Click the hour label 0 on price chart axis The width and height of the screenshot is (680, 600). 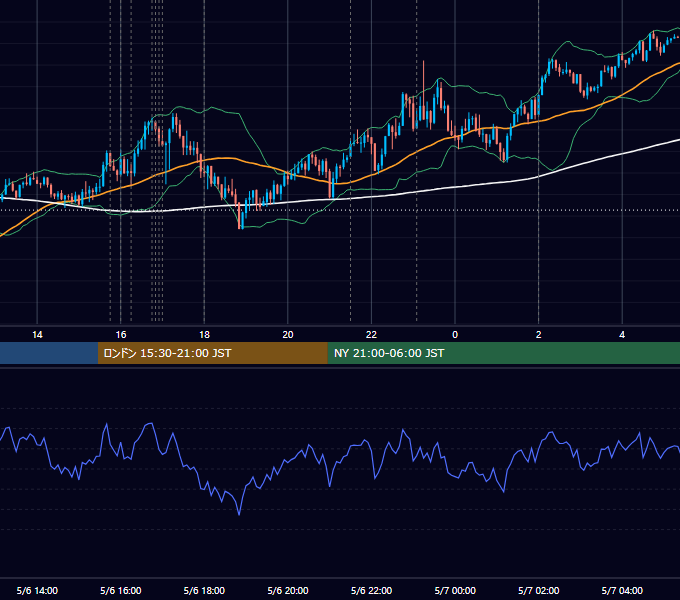point(455,335)
